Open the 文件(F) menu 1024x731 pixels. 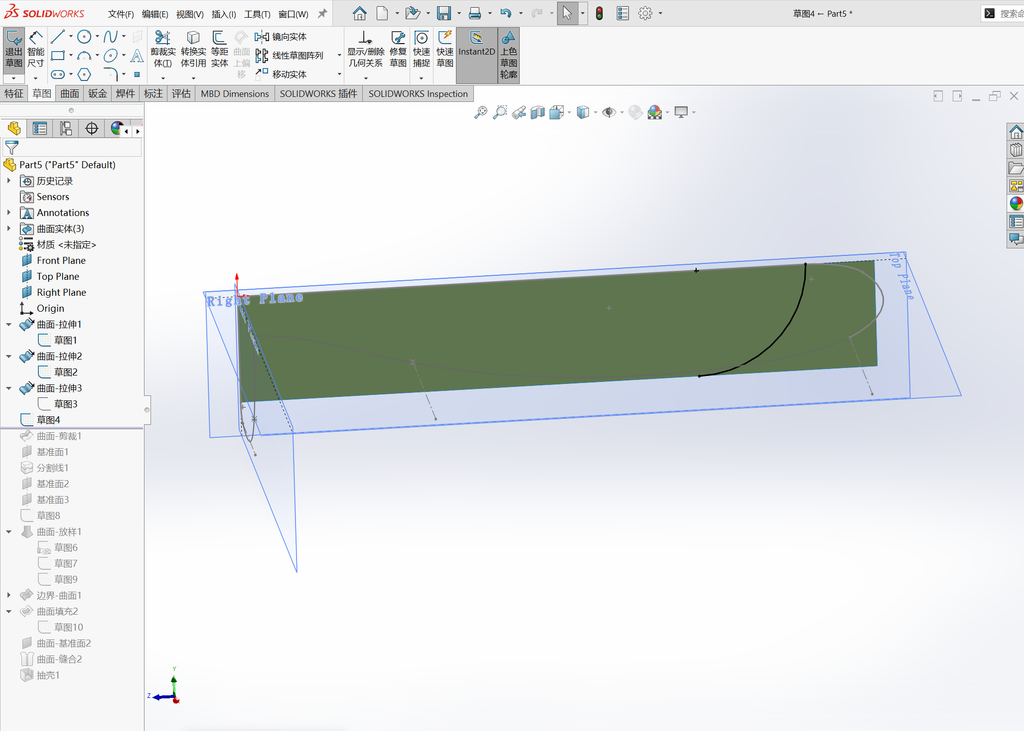point(121,14)
